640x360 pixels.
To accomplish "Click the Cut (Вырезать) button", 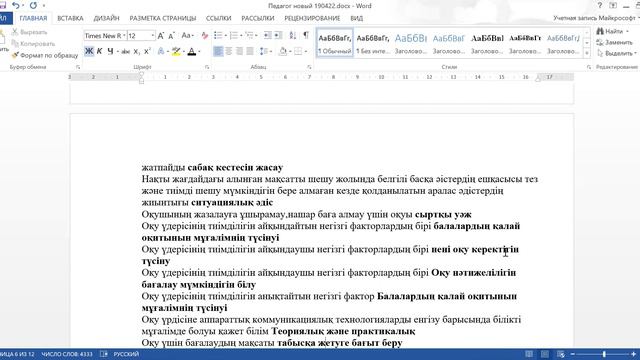I will point(29,32).
